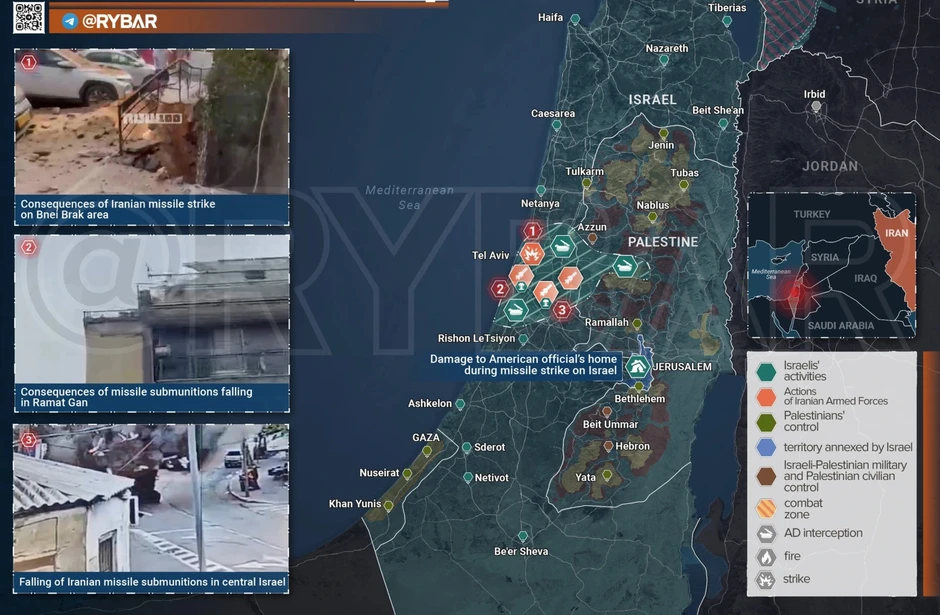Click the strike icon in the legend
This screenshot has width=940, height=615.
click(x=766, y=580)
